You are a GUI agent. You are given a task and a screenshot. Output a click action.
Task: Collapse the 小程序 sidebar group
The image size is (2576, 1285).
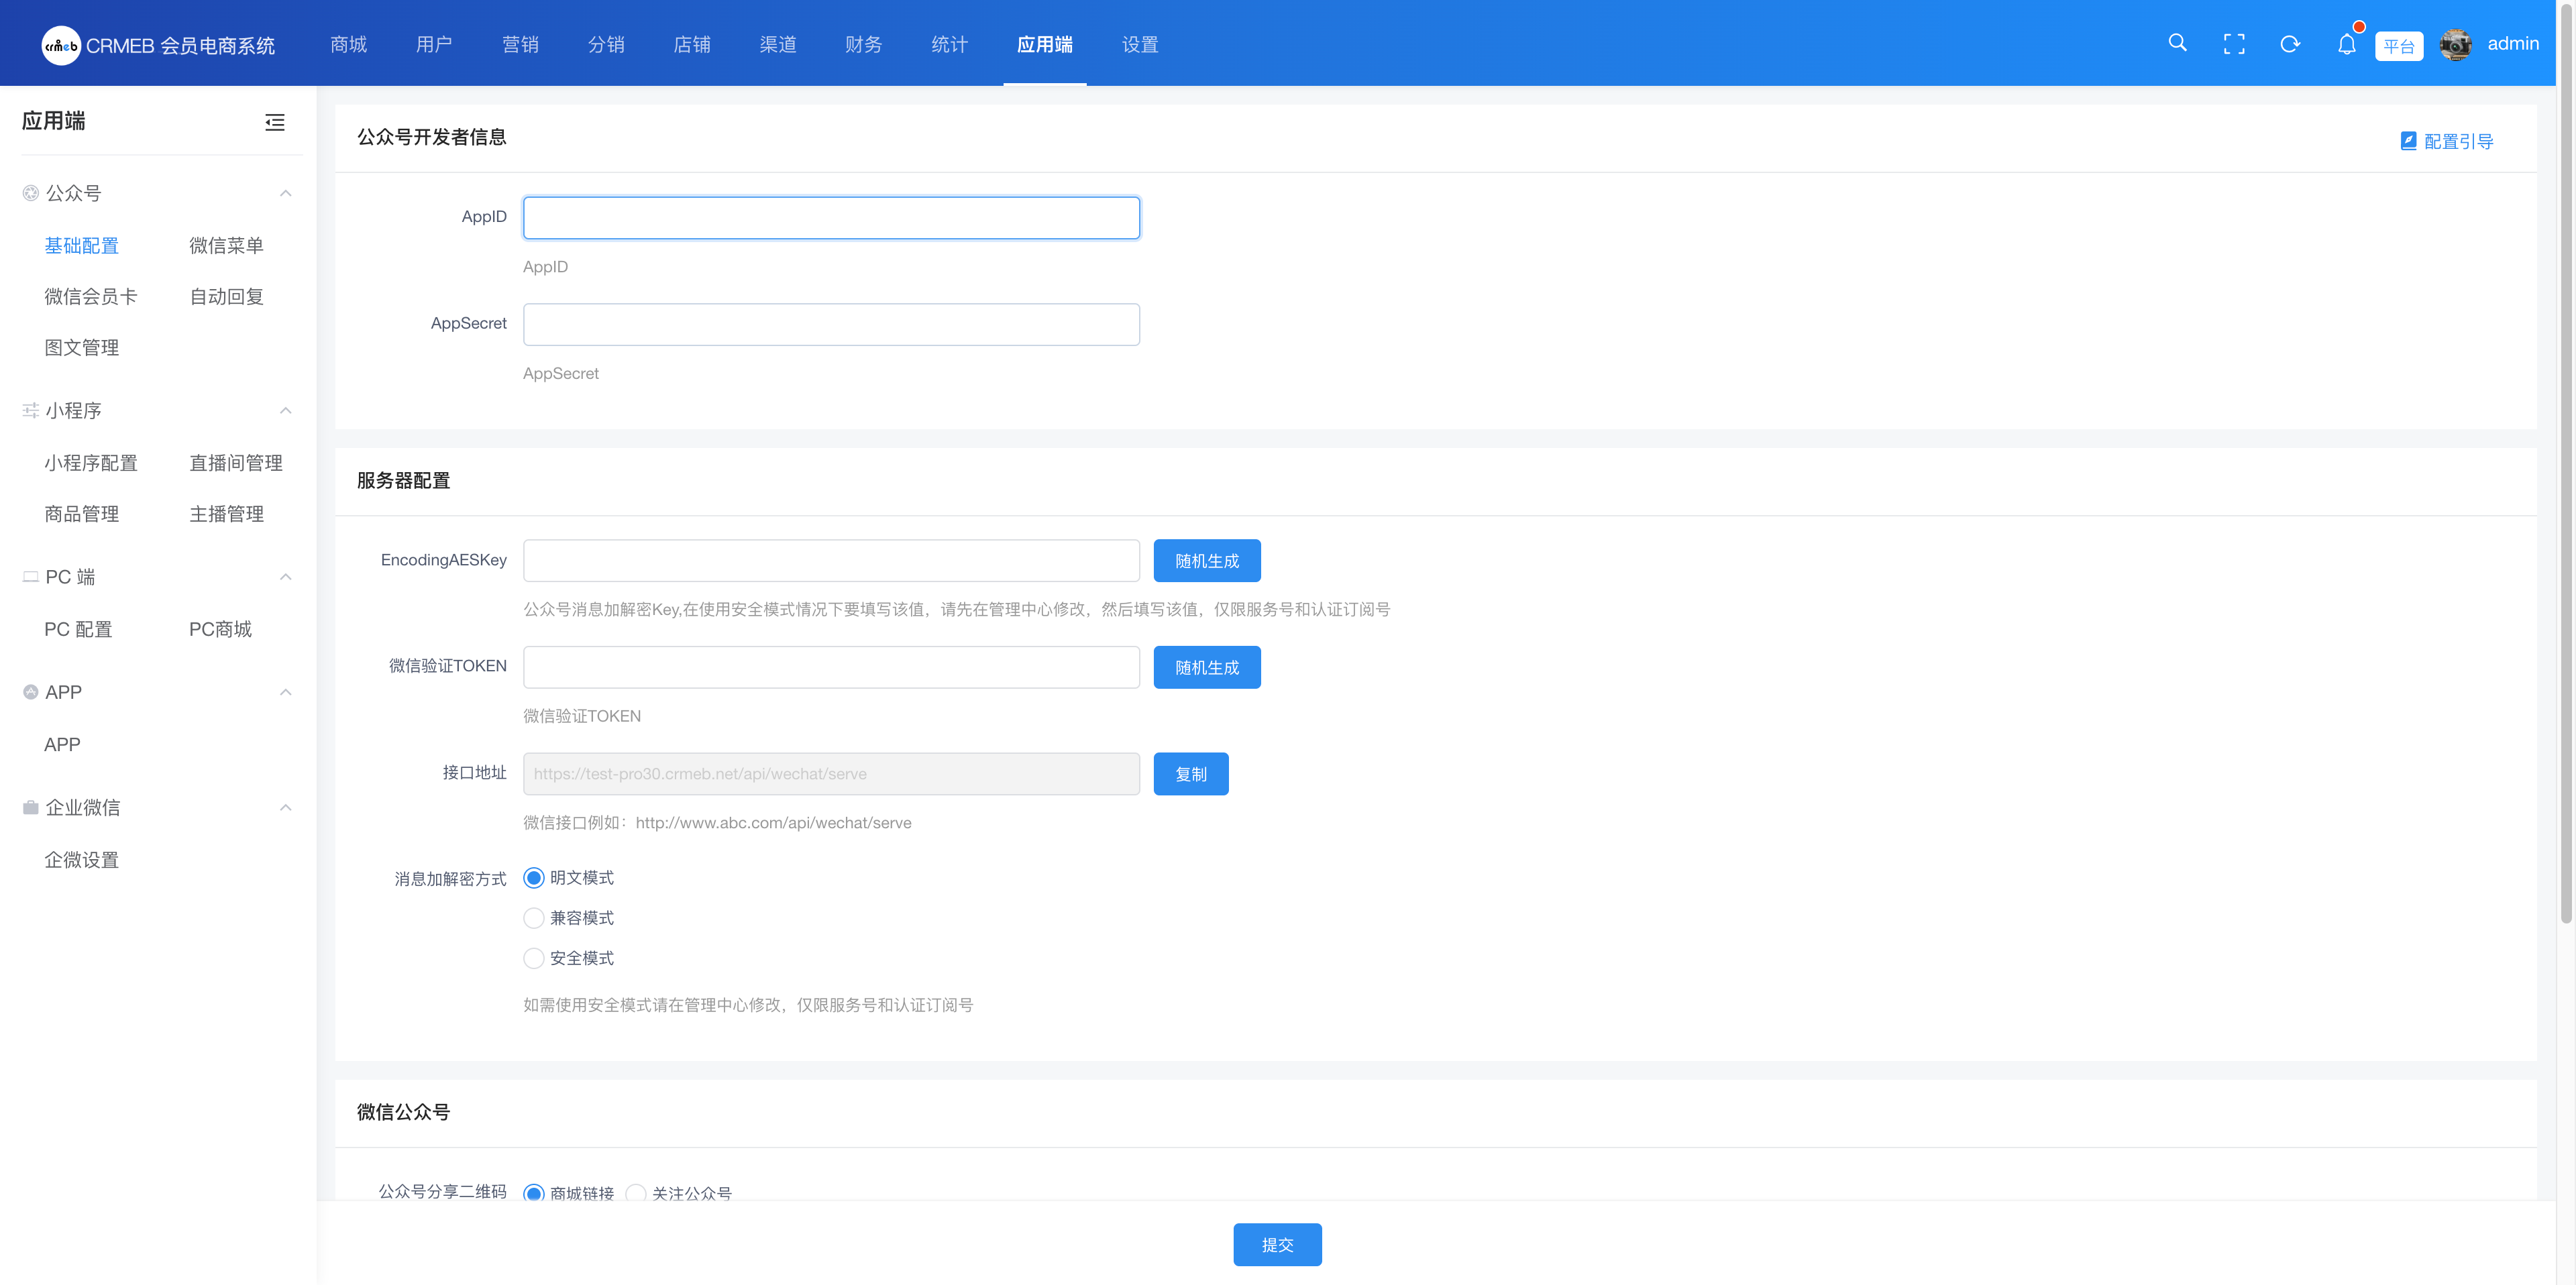[x=286, y=410]
